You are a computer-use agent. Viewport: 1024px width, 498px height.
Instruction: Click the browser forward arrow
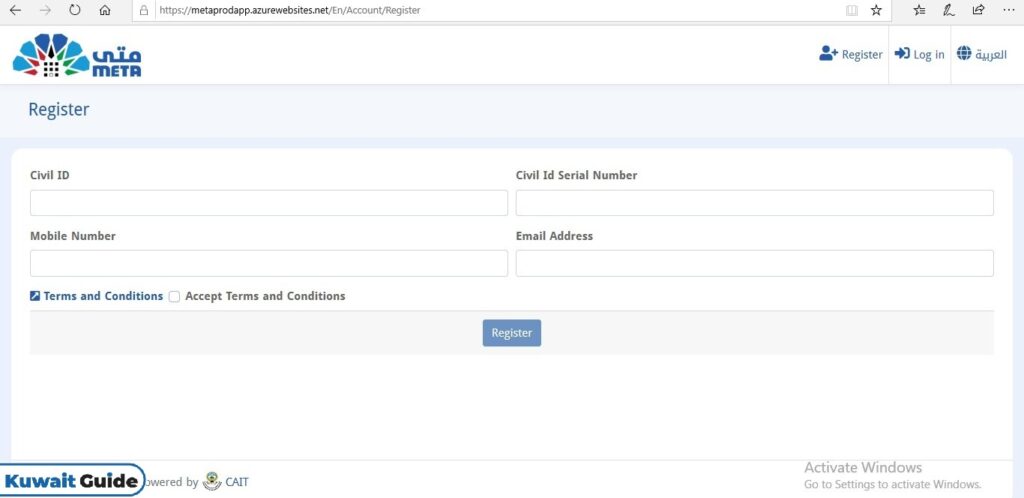coord(44,10)
